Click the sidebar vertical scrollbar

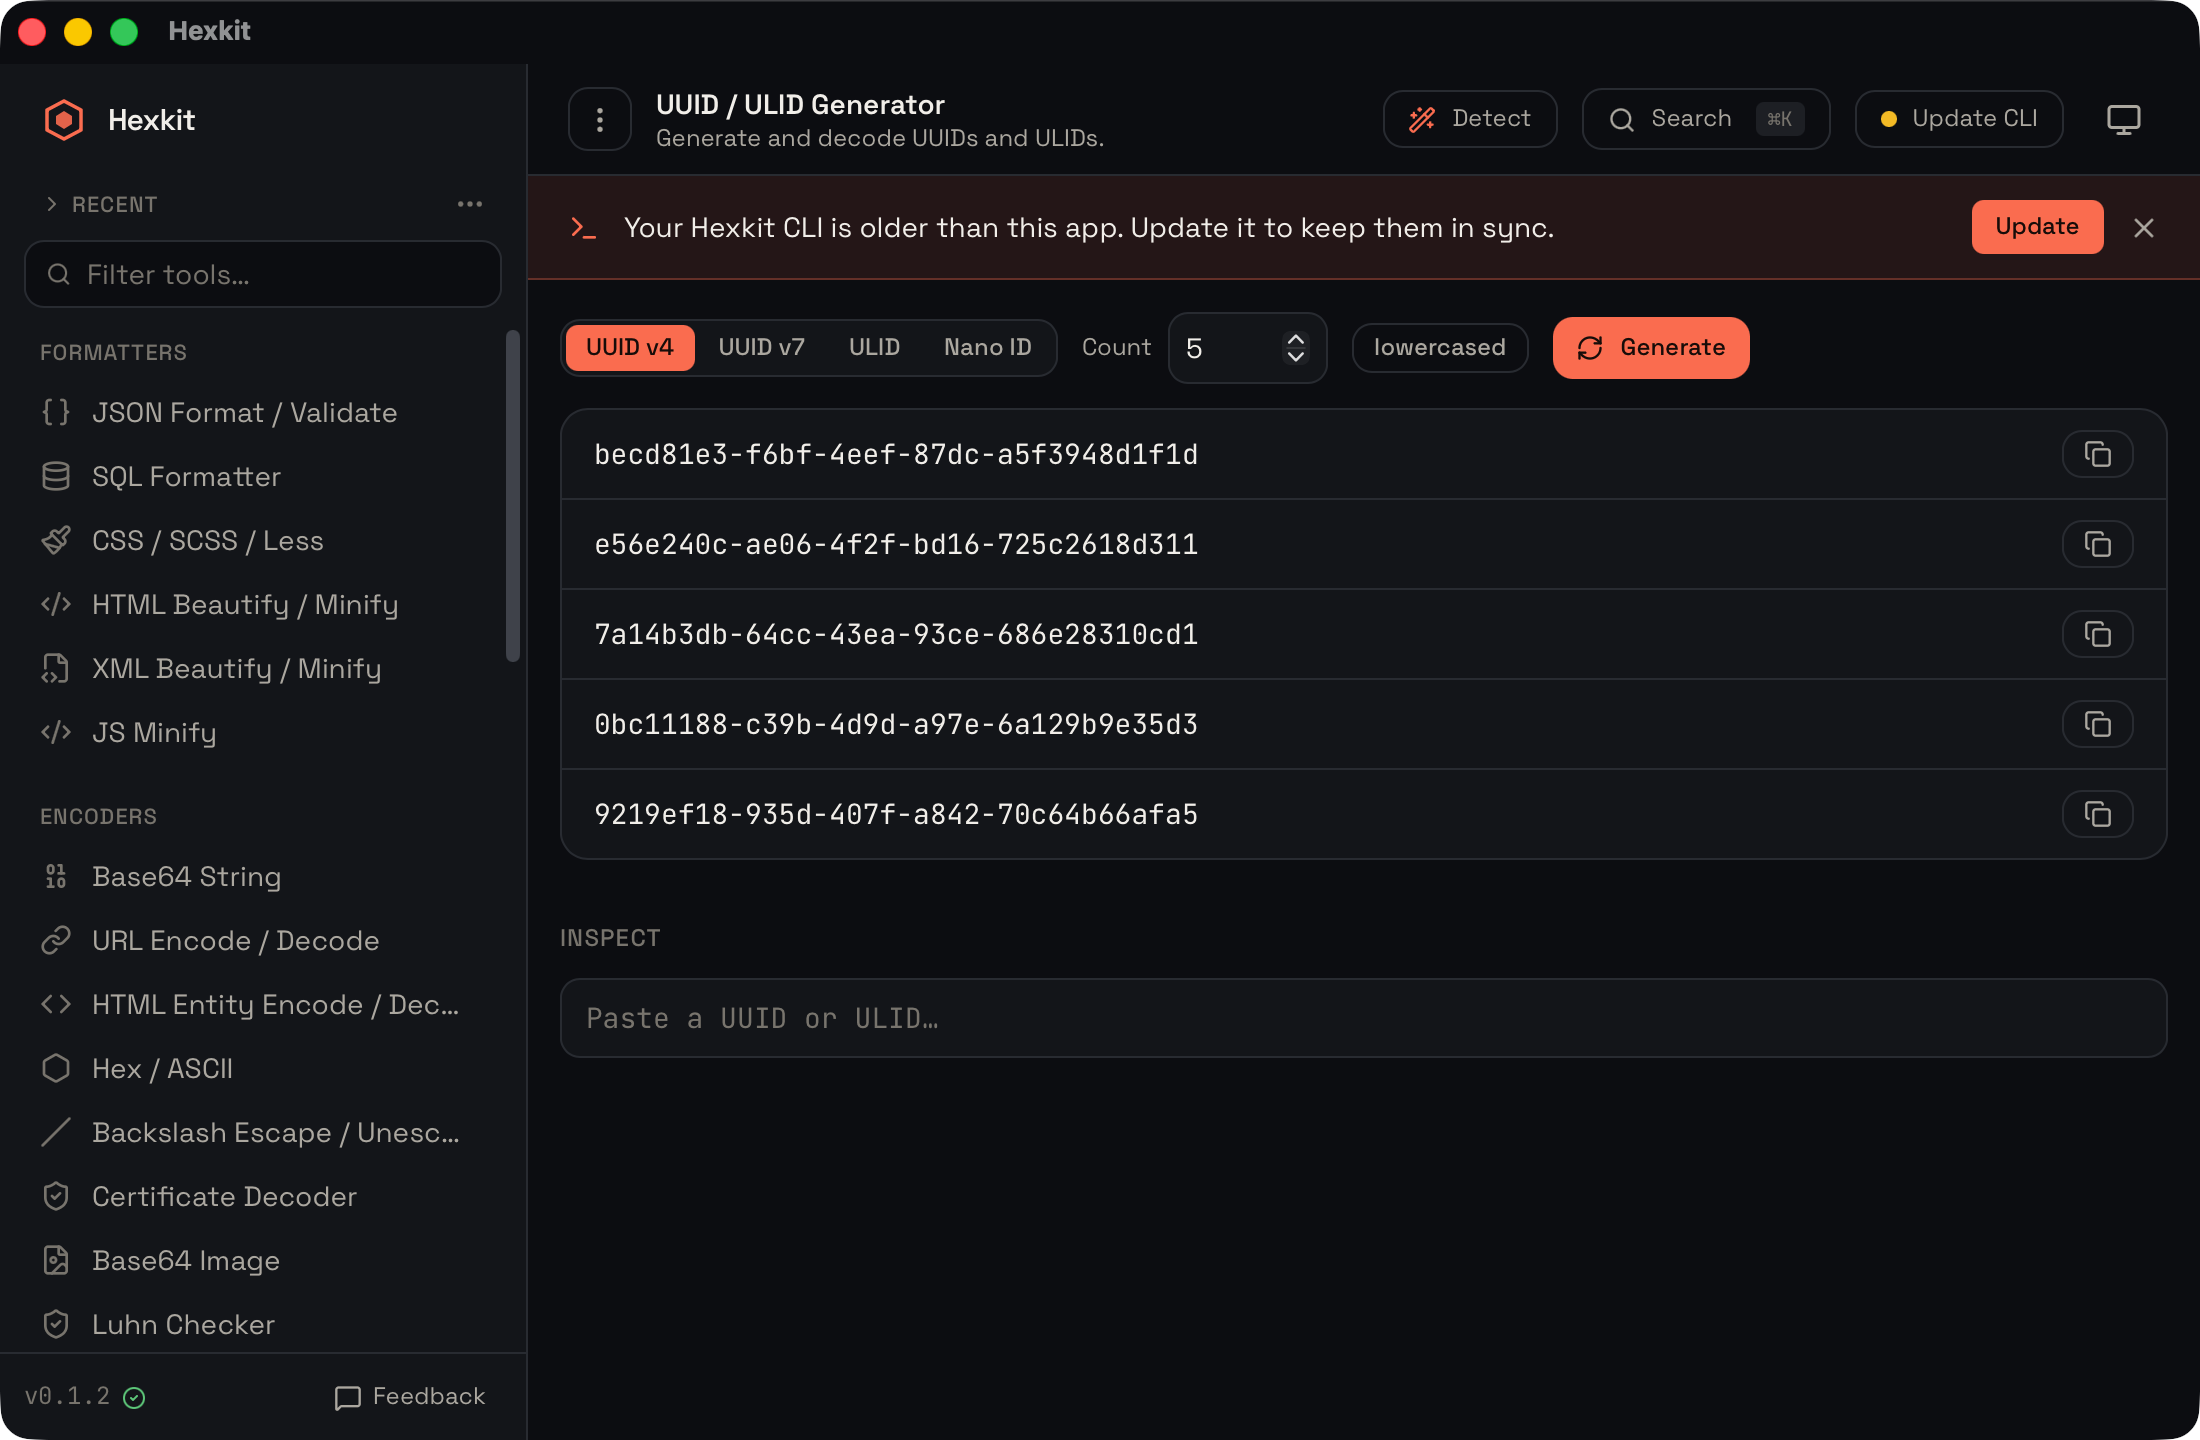[513, 496]
